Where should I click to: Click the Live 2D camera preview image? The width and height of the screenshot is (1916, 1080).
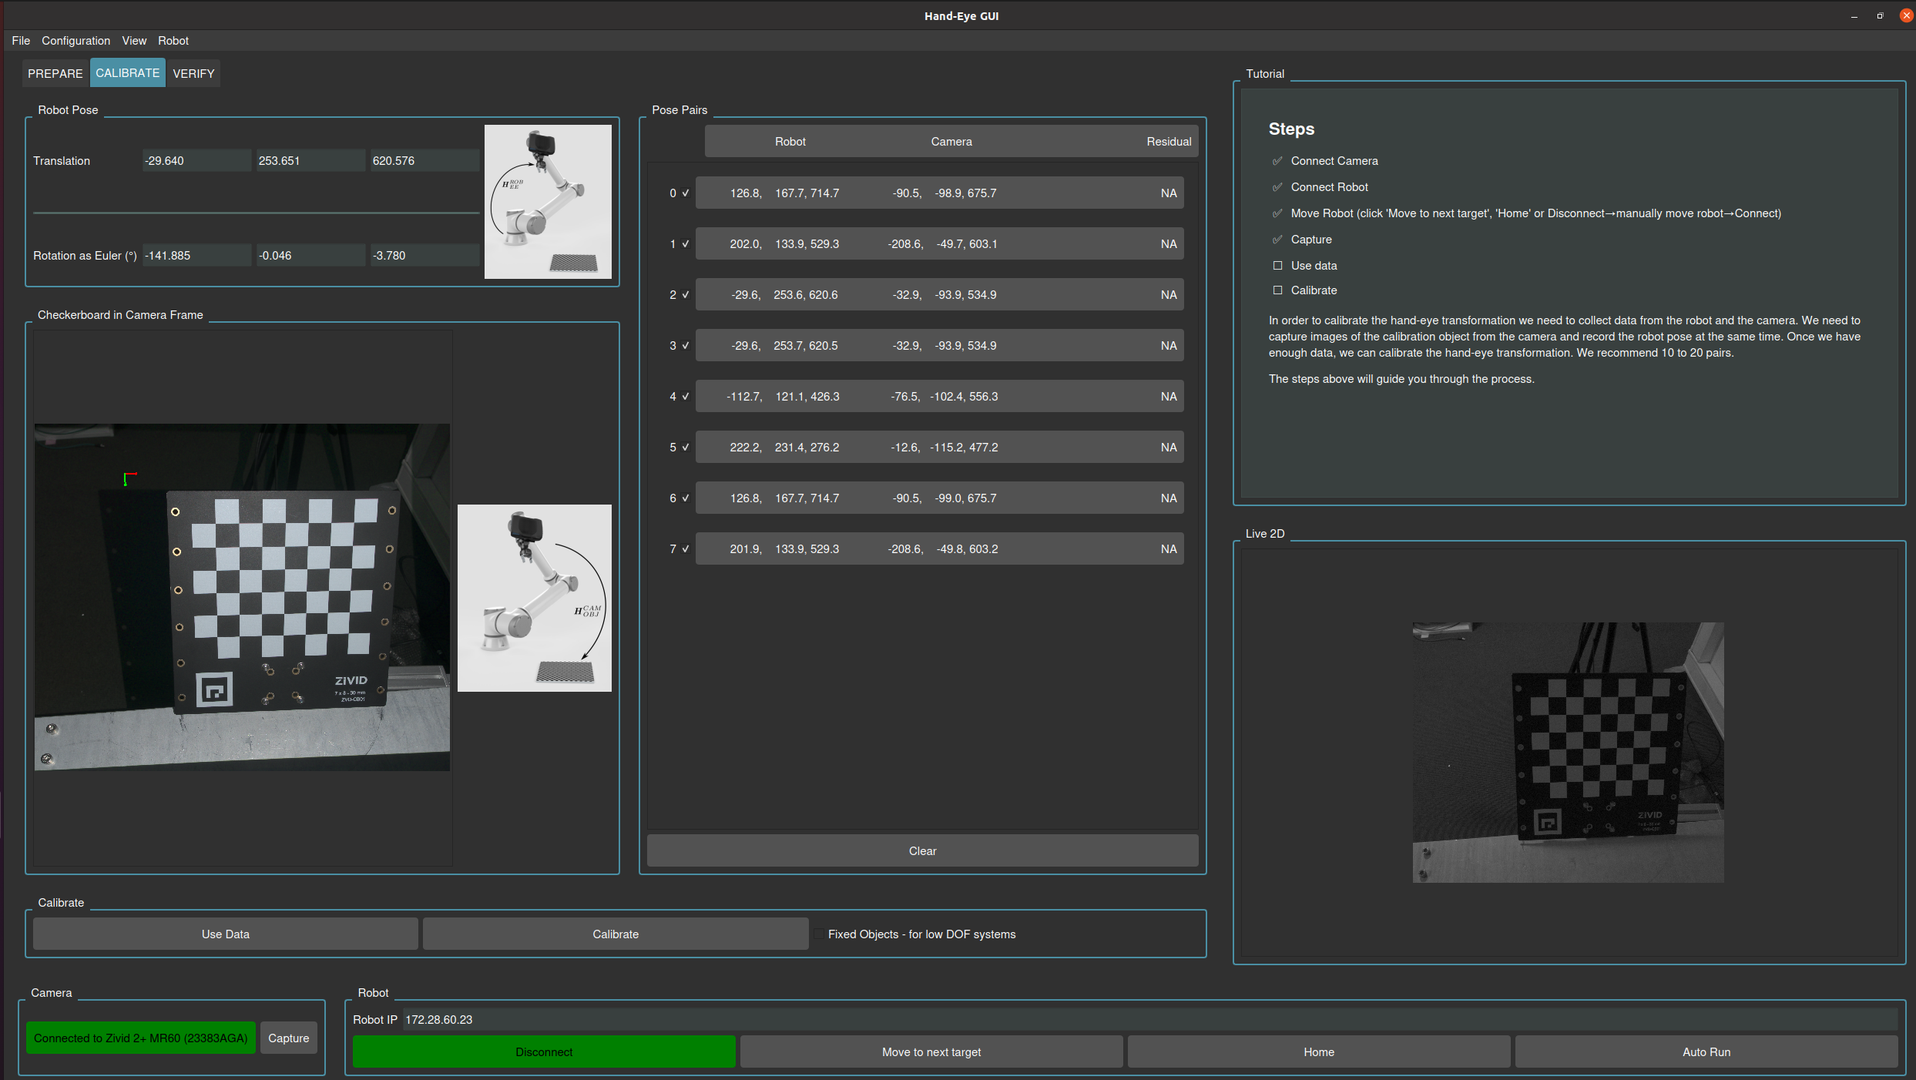[x=1567, y=752]
